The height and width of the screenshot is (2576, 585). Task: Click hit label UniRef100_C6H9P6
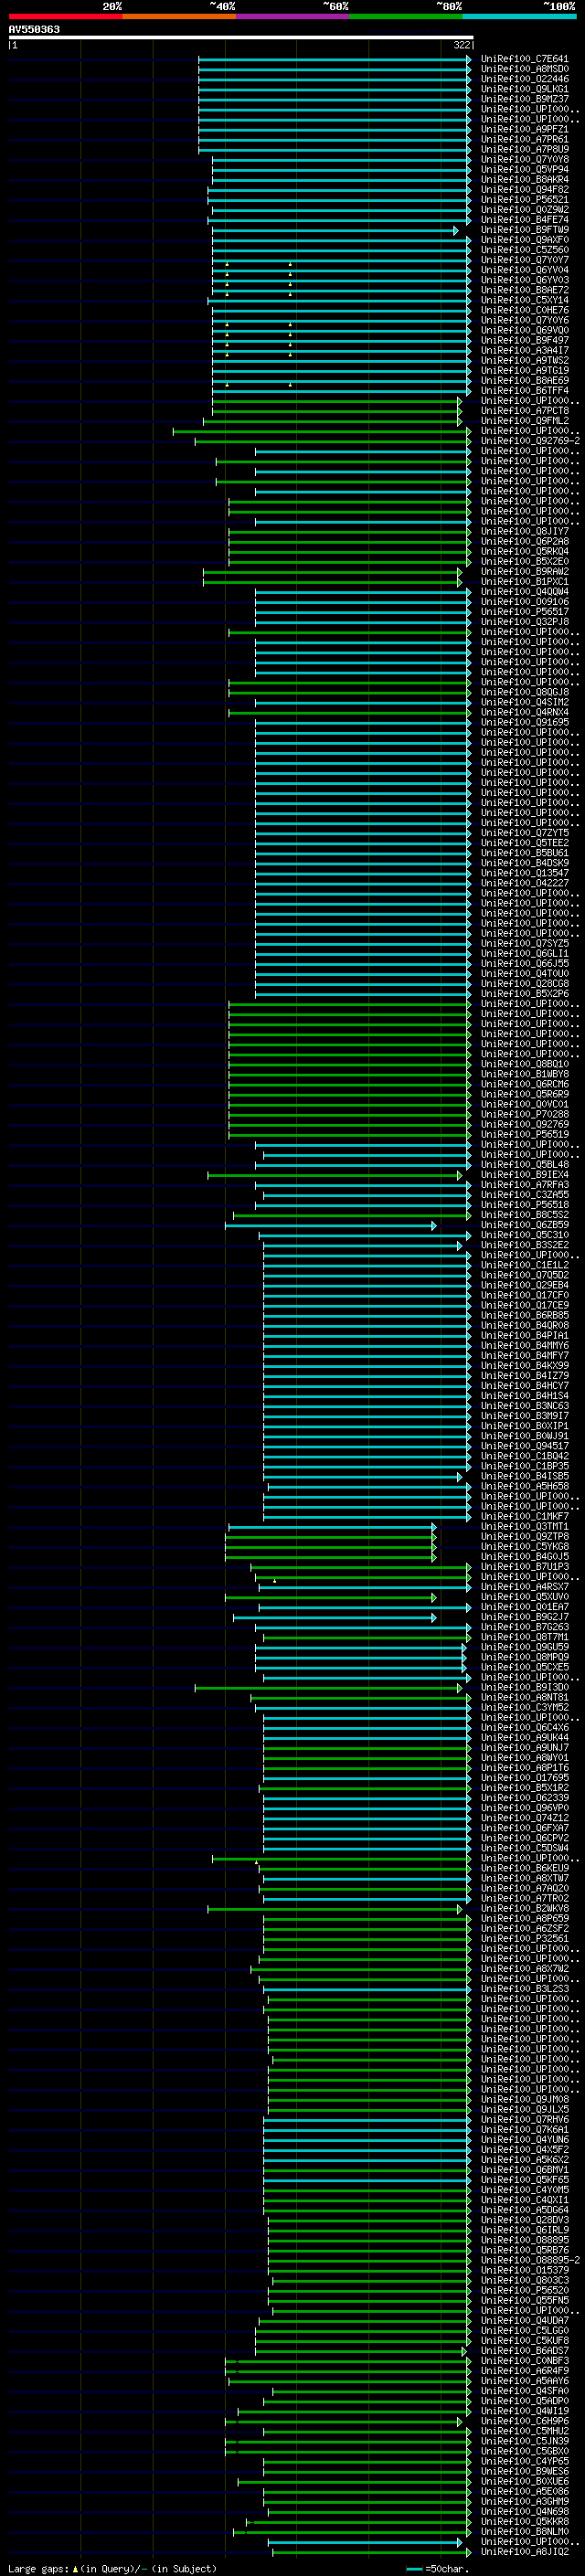(x=525, y=2421)
